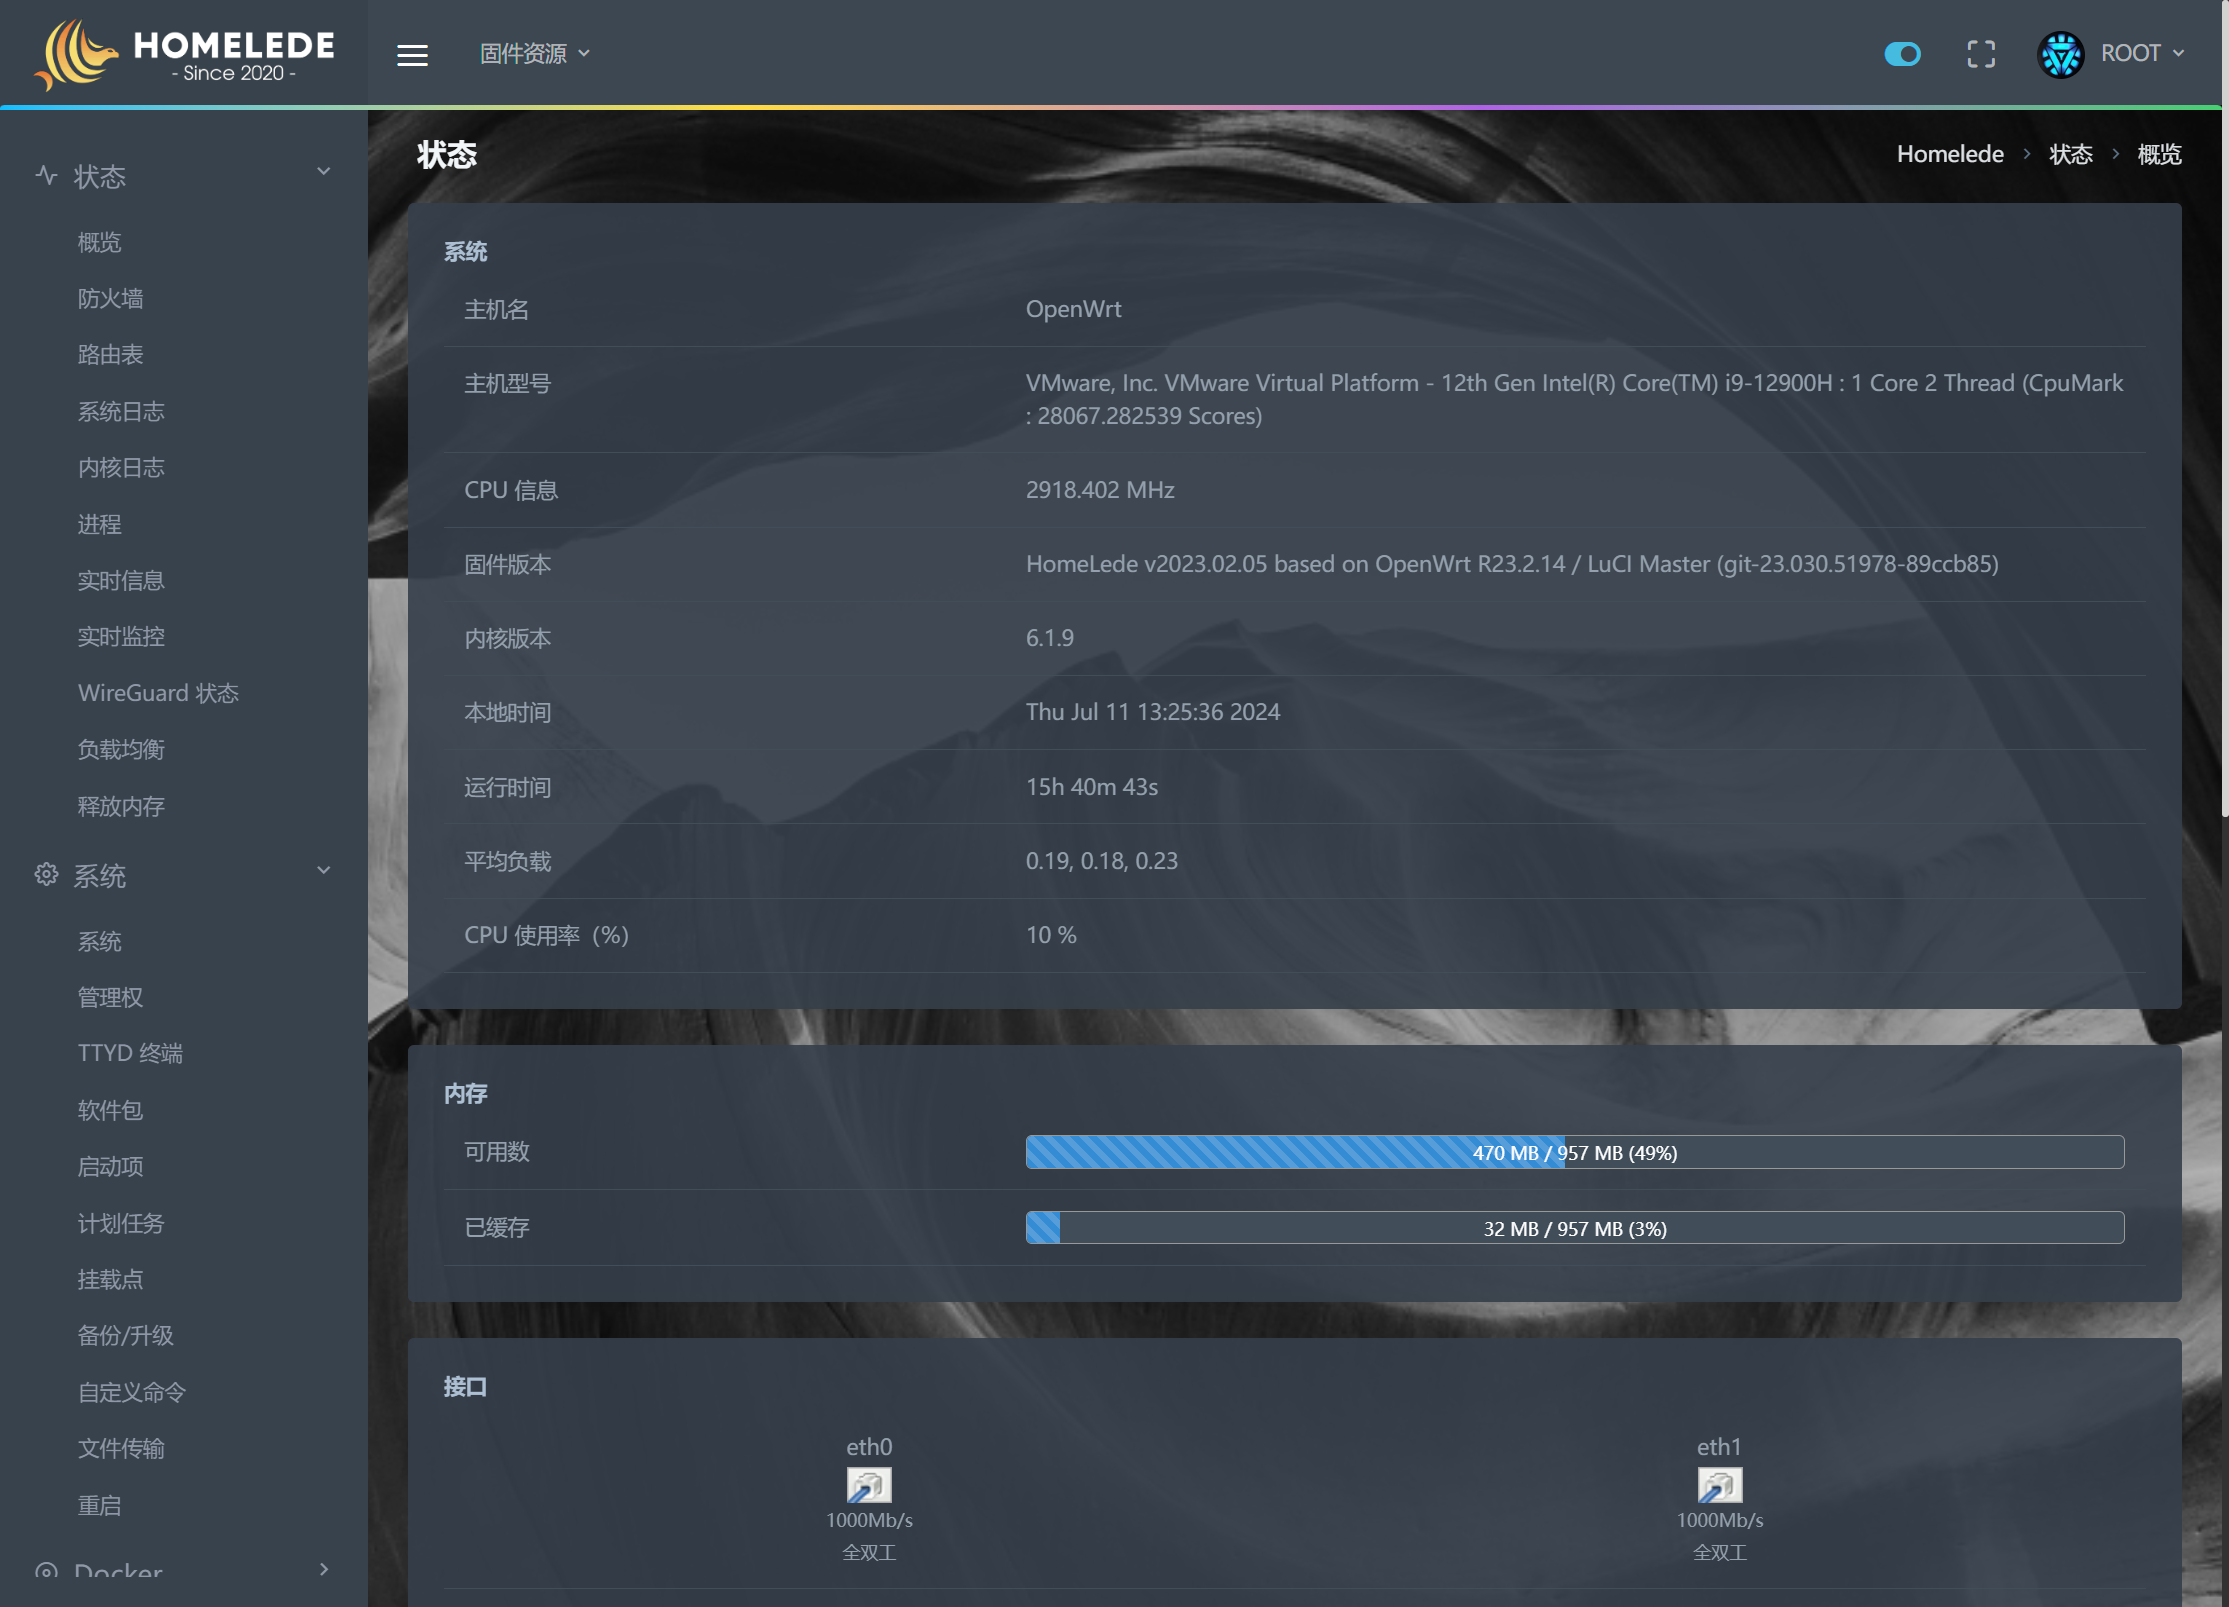This screenshot has width=2229, height=1607.
Task: Click the VMware Virtual Platform model text
Action: click(x=1574, y=399)
